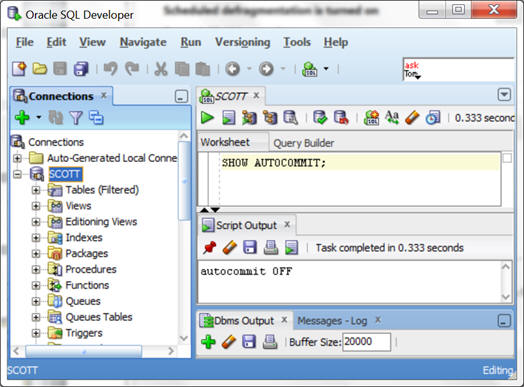Close the SCOTT worksheet tab

[256, 96]
